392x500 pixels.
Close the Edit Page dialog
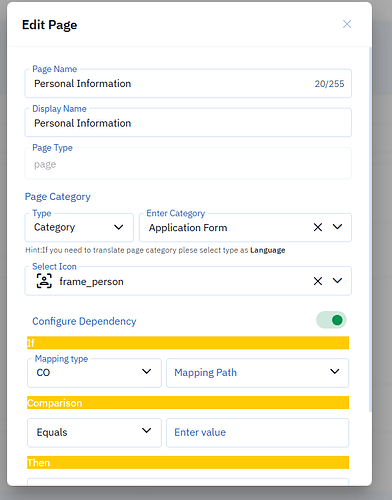tap(347, 24)
